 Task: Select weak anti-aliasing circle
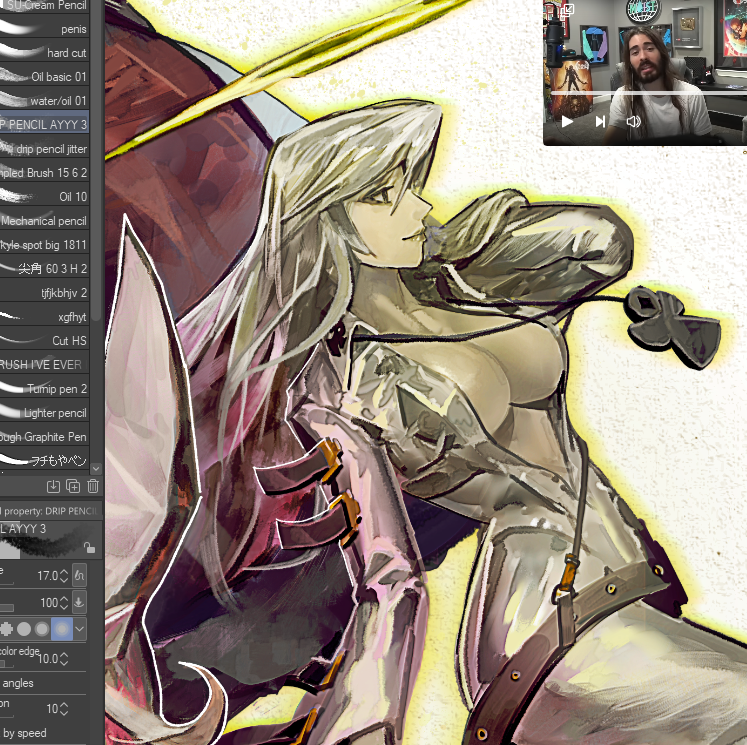tap(24, 629)
